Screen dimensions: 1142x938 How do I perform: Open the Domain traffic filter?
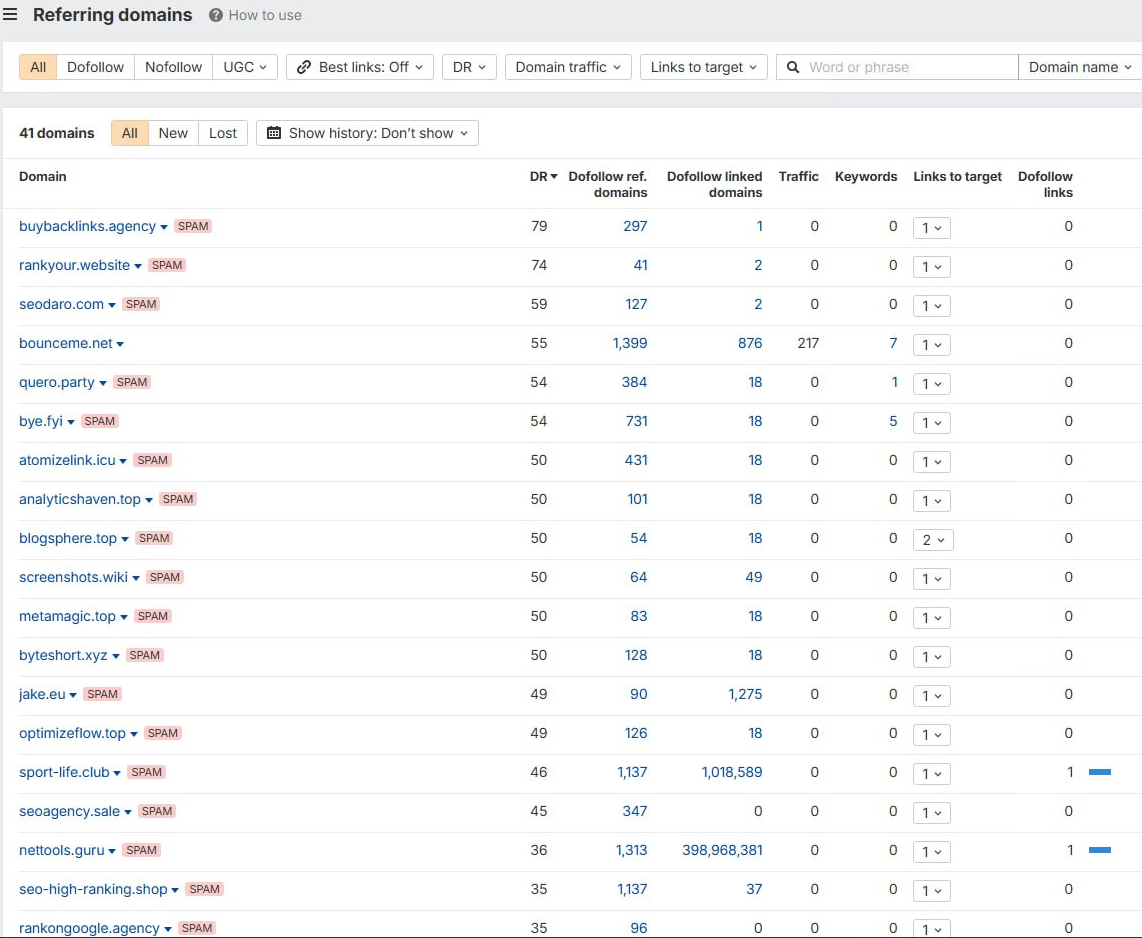[x=568, y=67]
